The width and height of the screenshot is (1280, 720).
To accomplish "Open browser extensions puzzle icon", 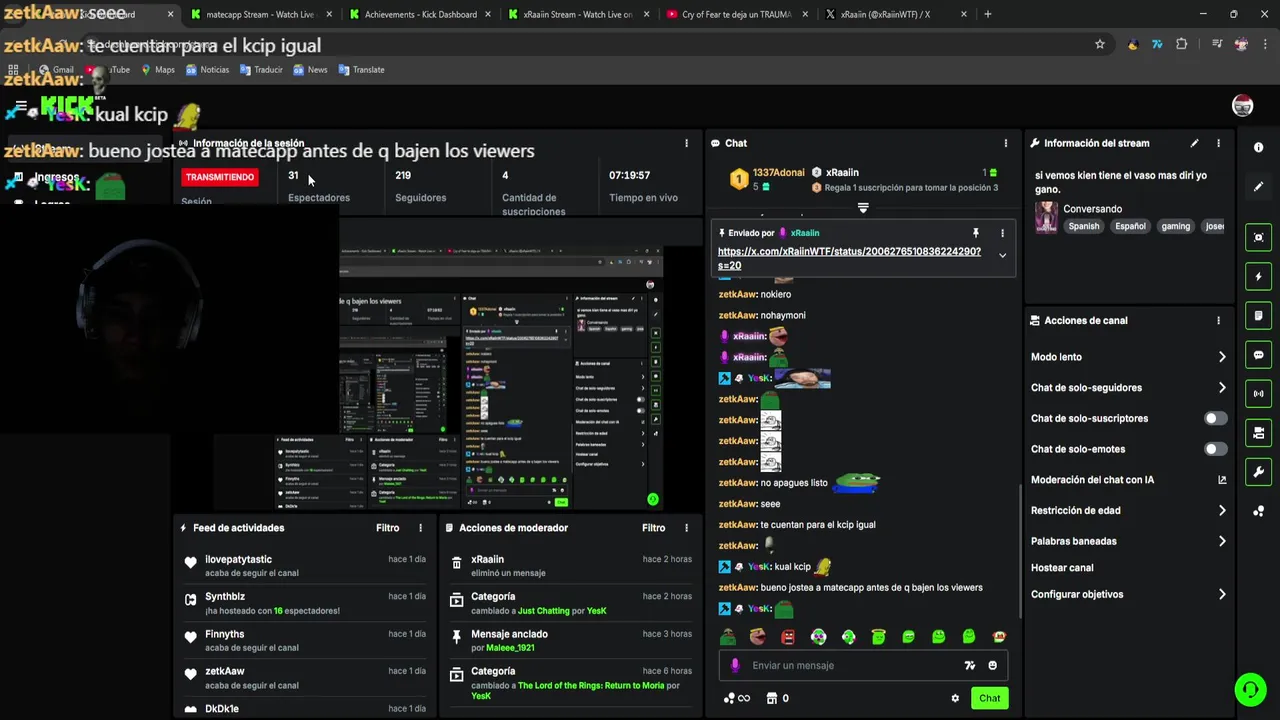I will [1181, 44].
